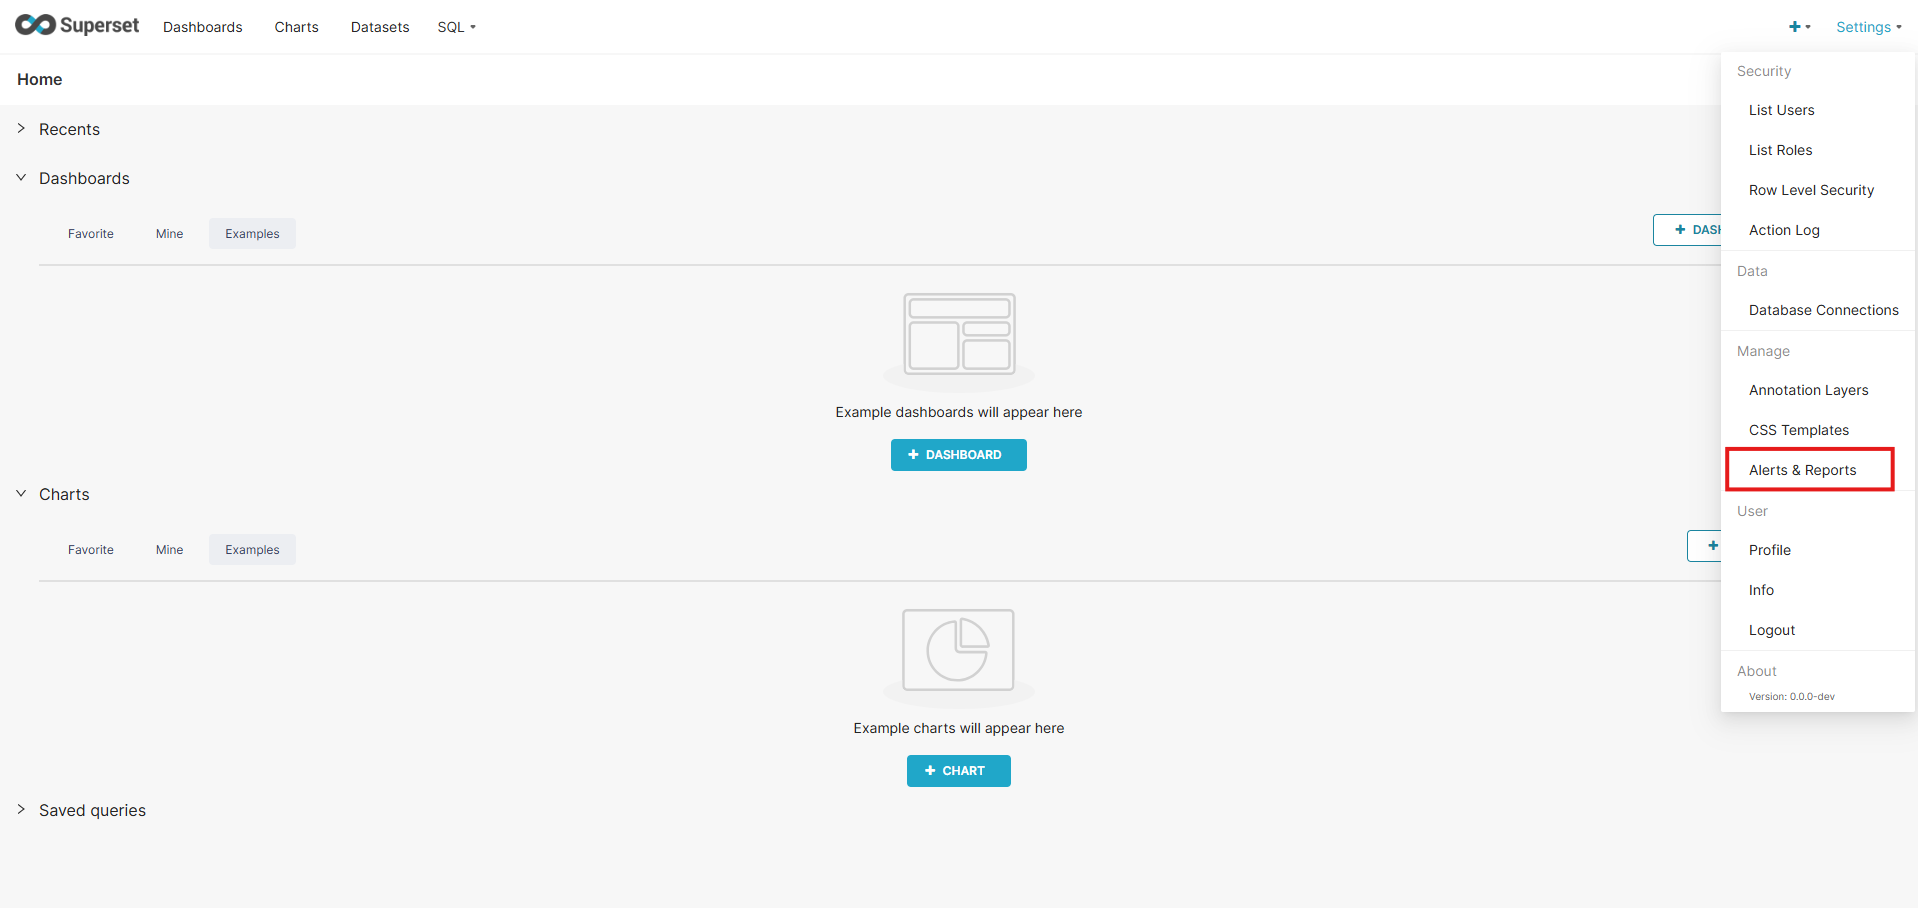Select the Favorite filter under Dashboards
This screenshot has height=908, width=1918.
pos(90,233)
